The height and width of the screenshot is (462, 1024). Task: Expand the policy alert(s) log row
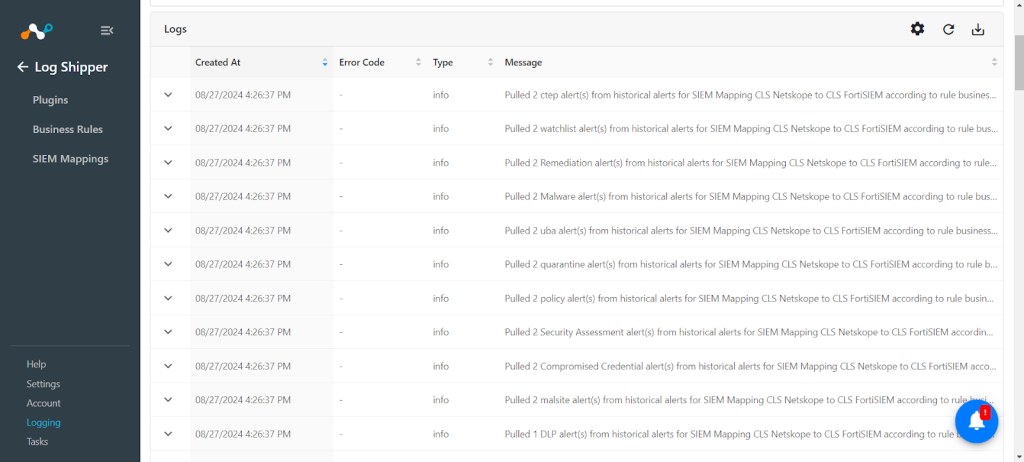pos(168,298)
